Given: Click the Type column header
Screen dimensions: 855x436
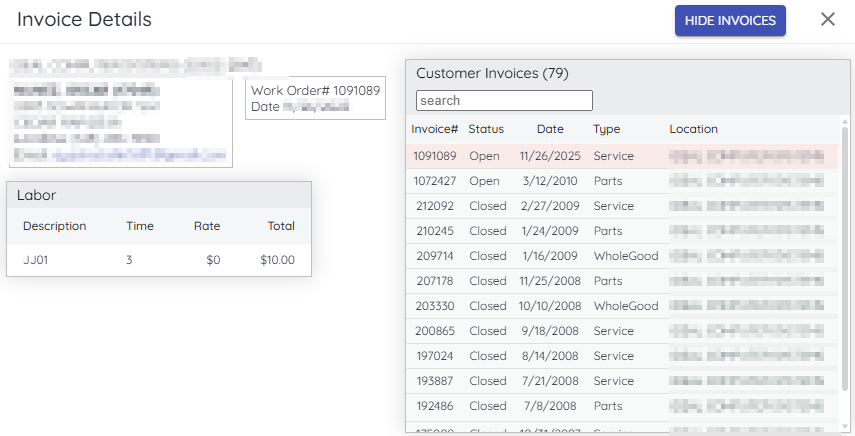Looking at the screenshot, I should pyautogui.click(x=606, y=129).
